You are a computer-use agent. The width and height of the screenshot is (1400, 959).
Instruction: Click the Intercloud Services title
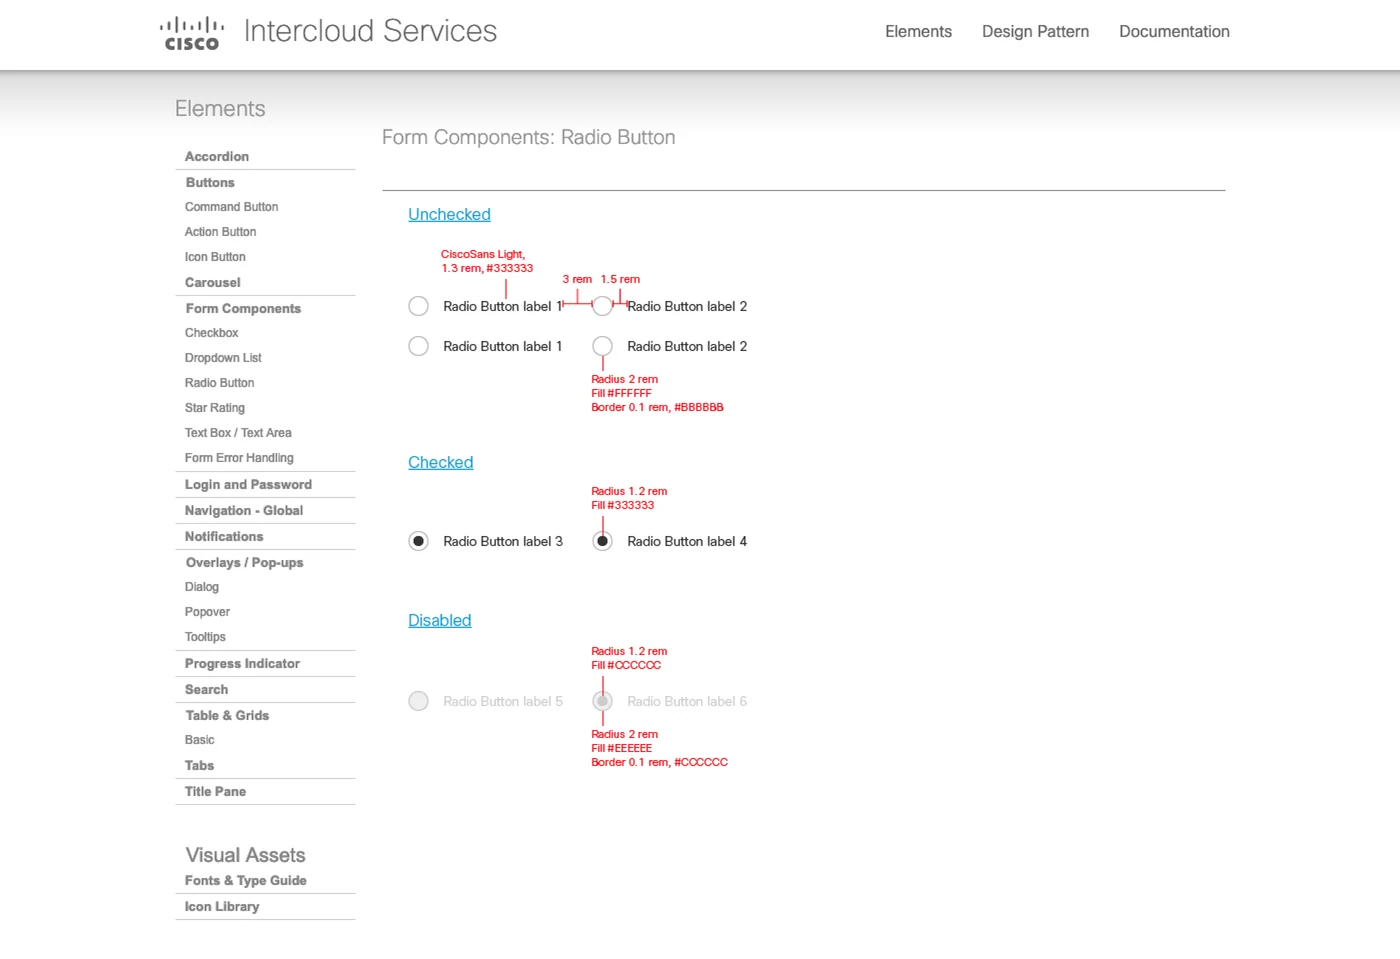coord(370,31)
